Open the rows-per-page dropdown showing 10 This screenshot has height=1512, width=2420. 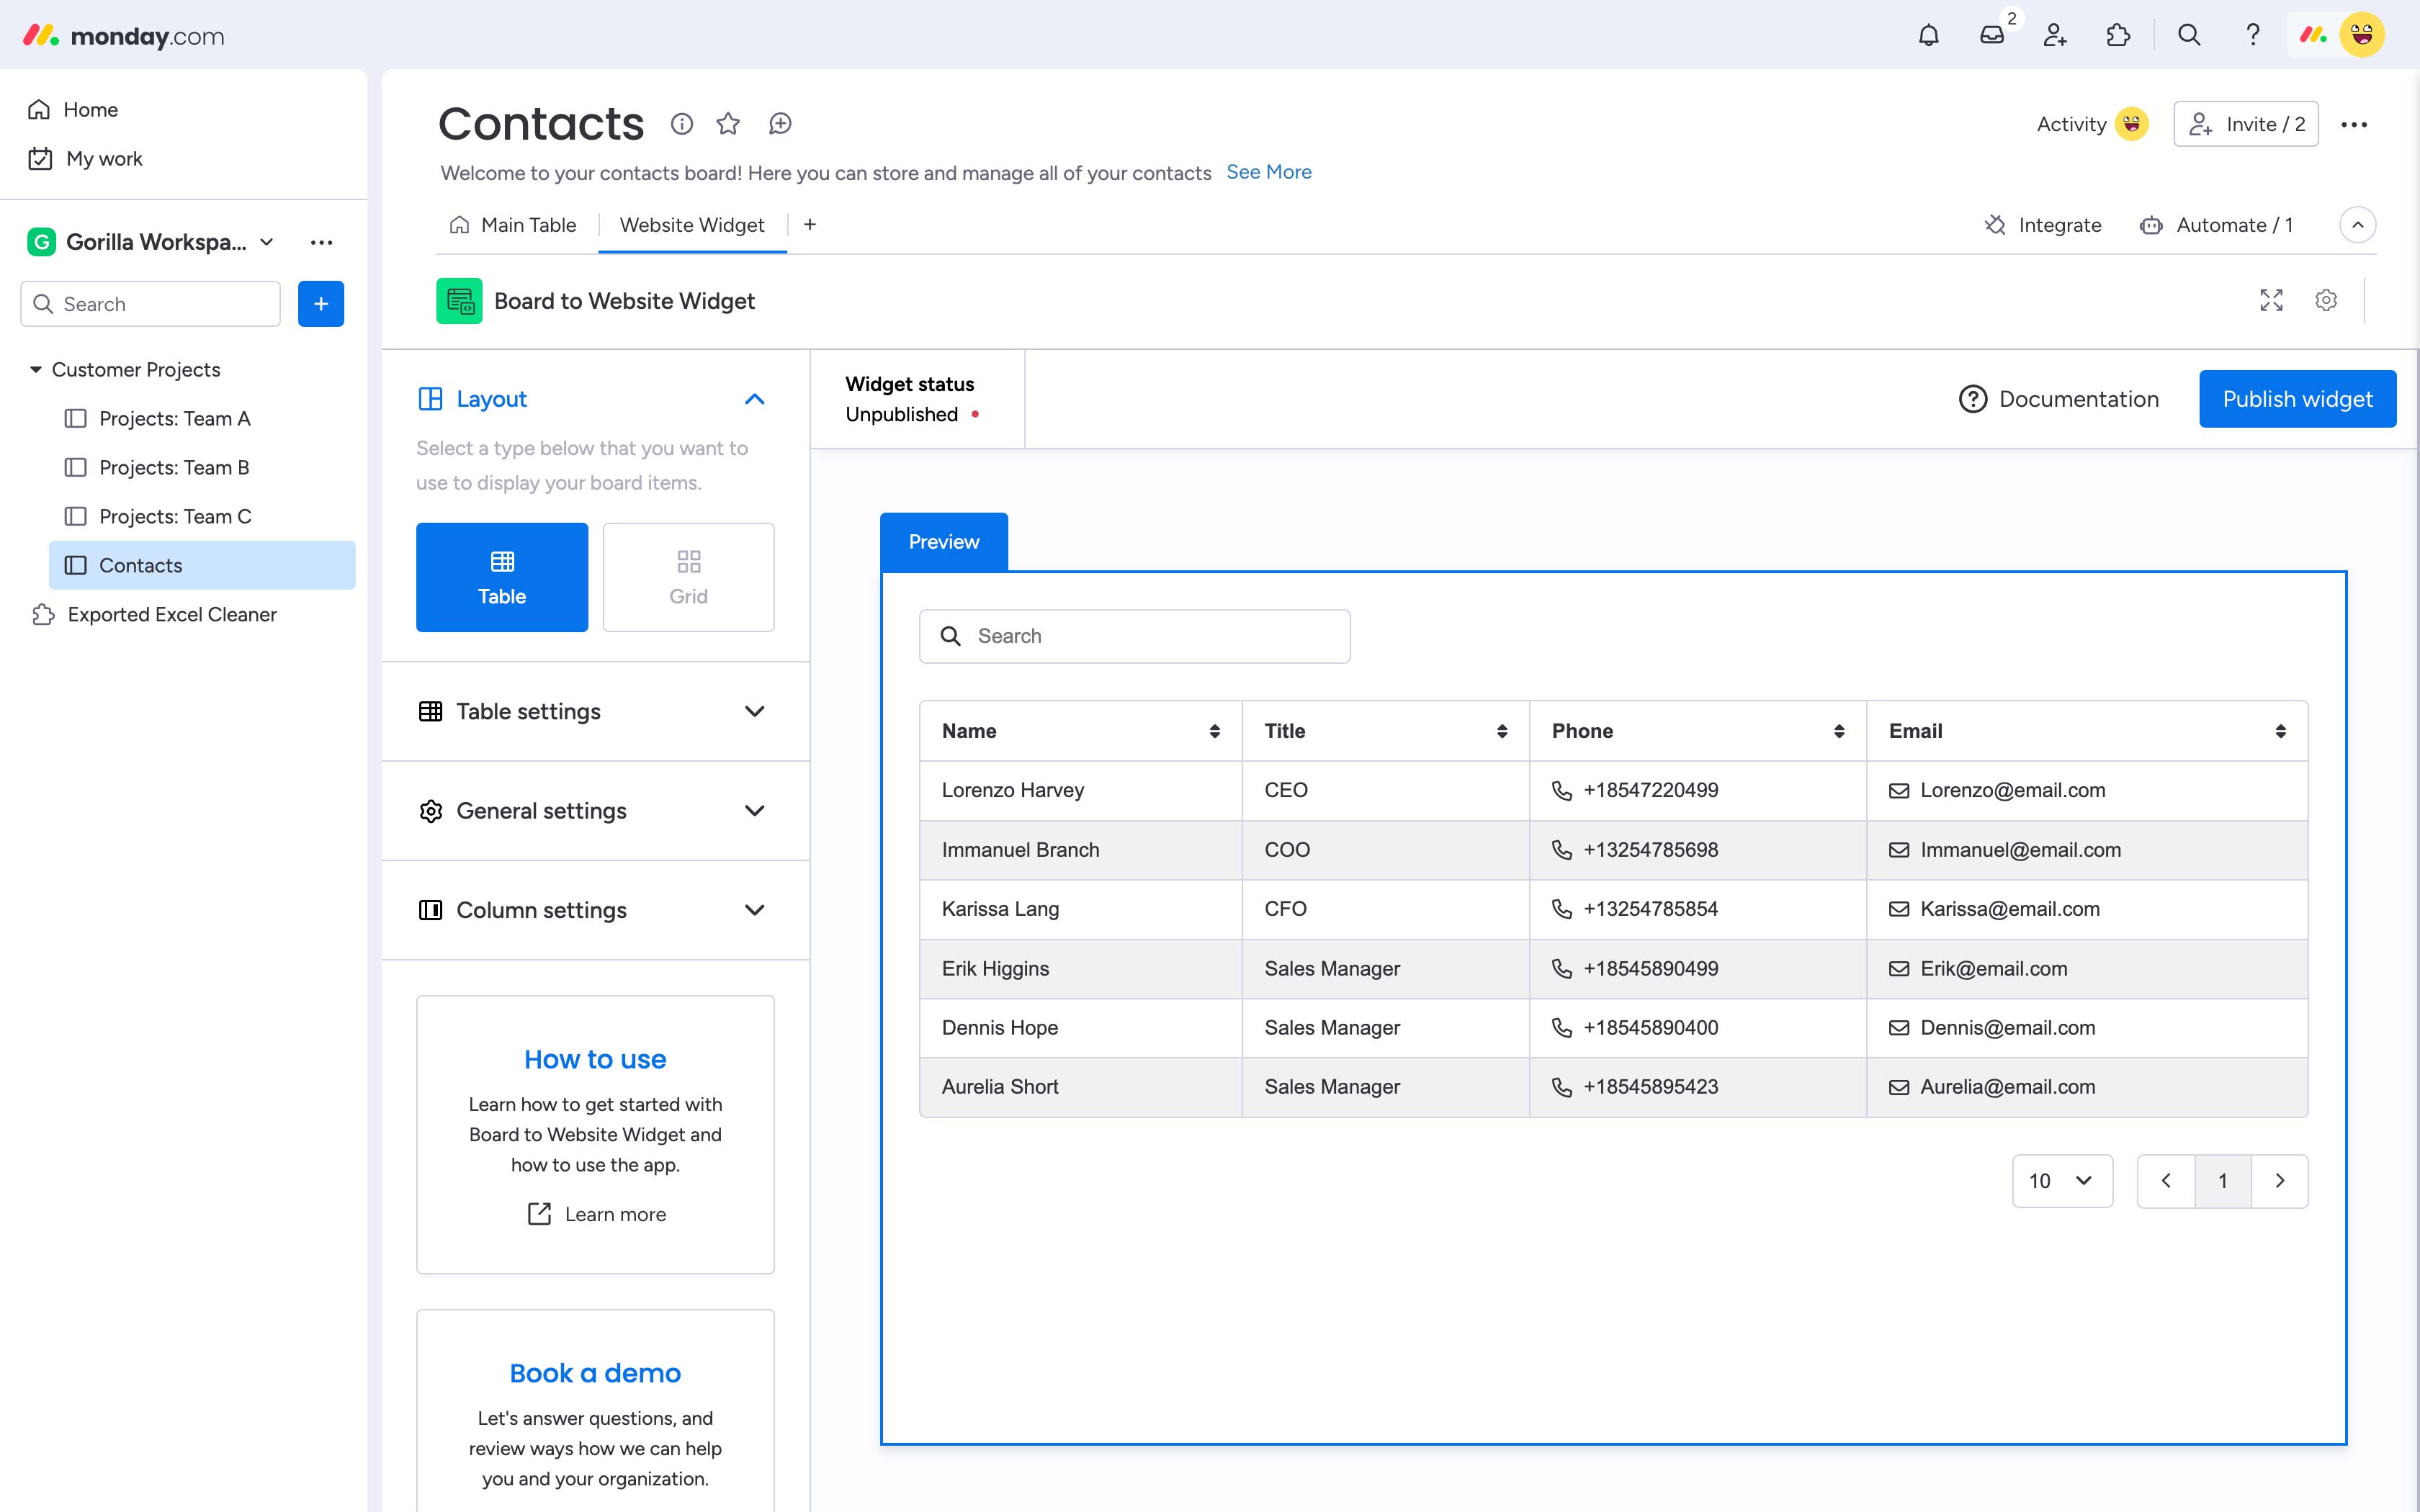pyautogui.click(x=2061, y=1181)
